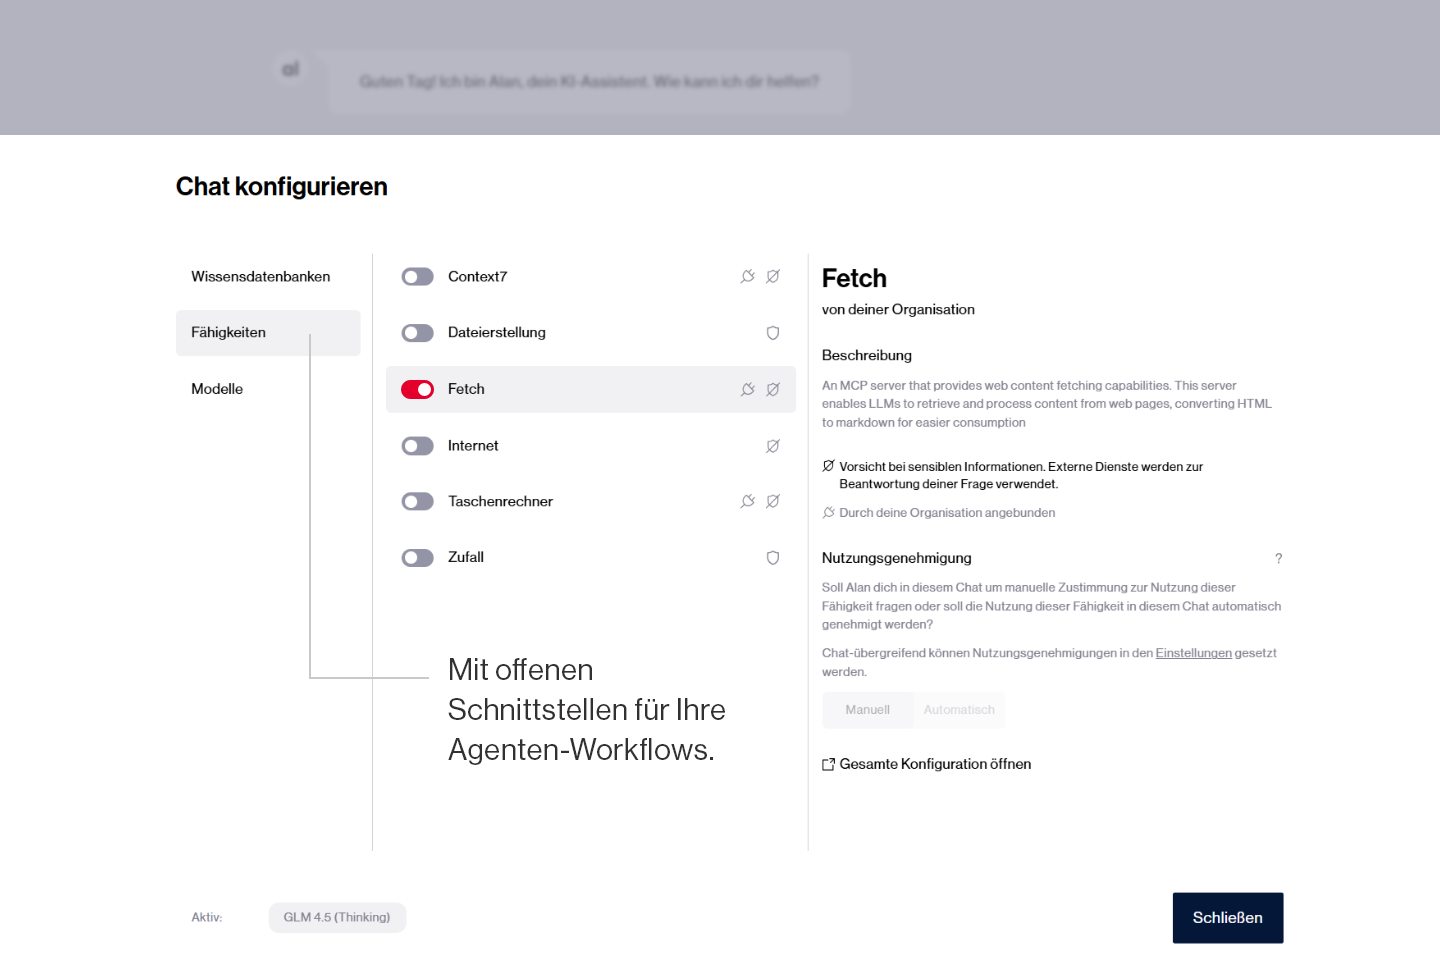Enable the Internet capability toggle
This screenshot has width=1440, height=960.
click(417, 446)
